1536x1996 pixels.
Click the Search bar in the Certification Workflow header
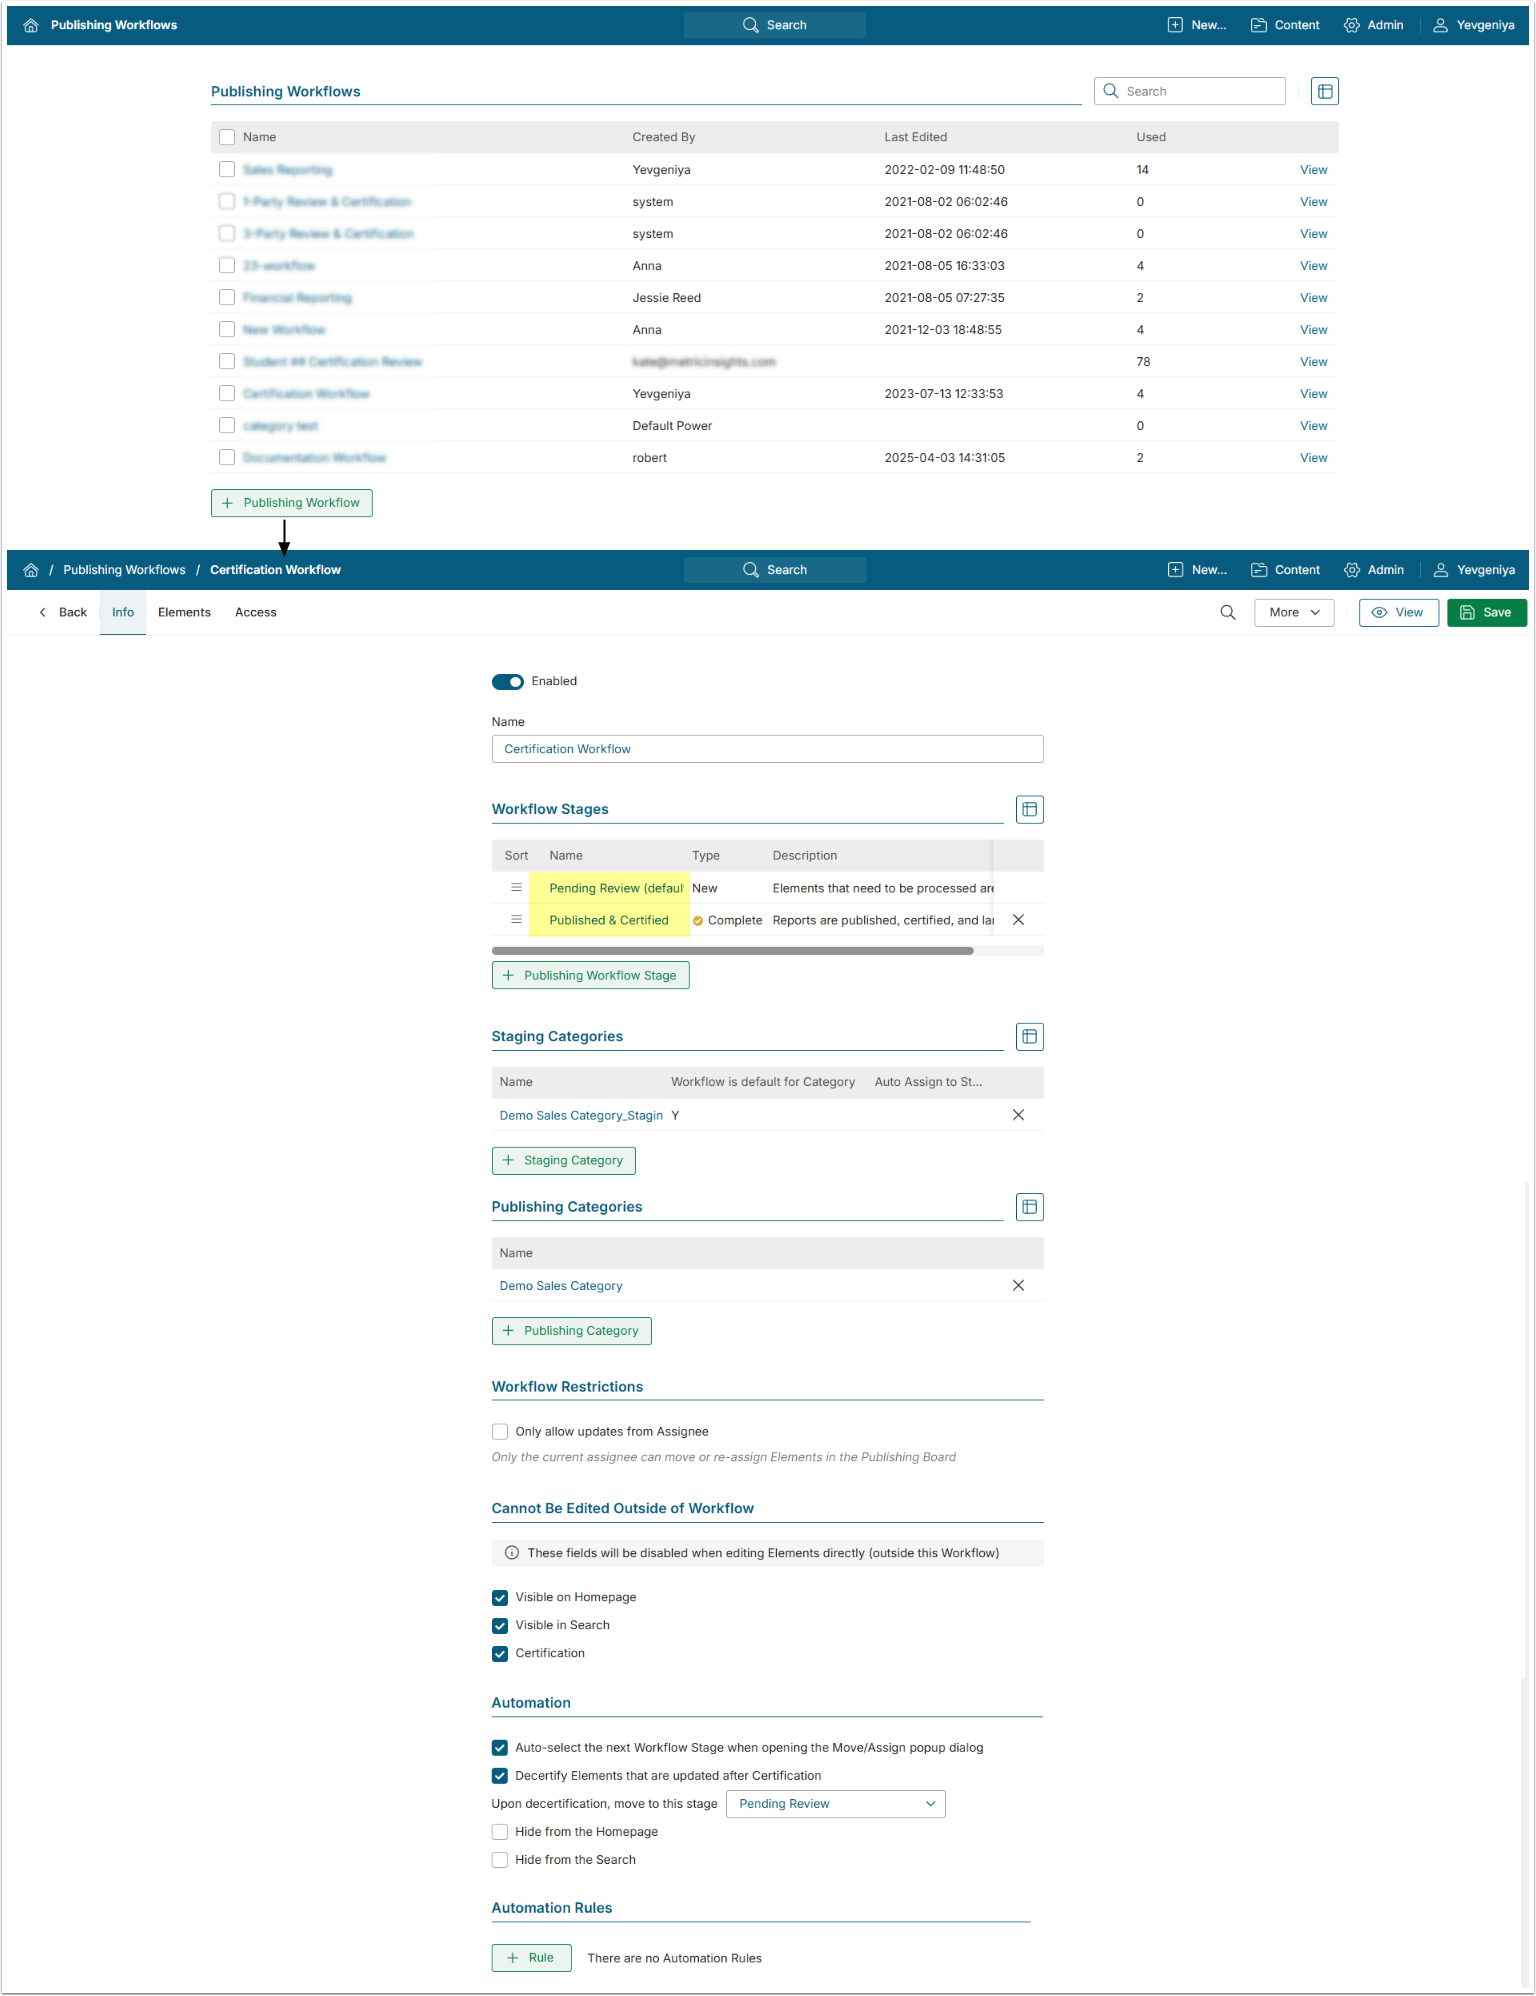click(775, 570)
